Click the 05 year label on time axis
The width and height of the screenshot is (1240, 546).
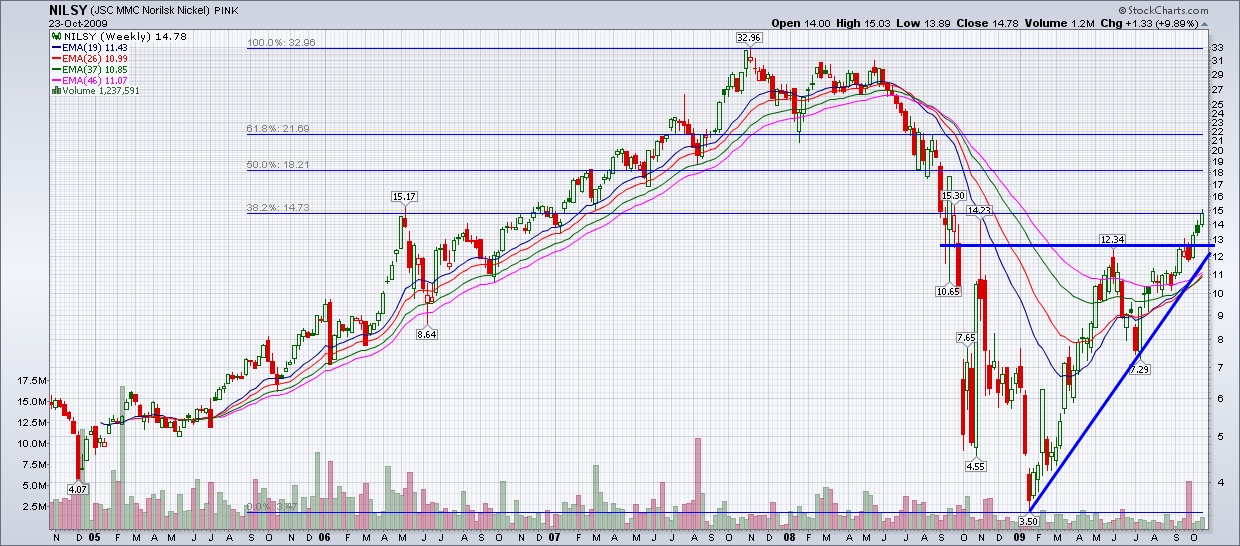tap(93, 537)
